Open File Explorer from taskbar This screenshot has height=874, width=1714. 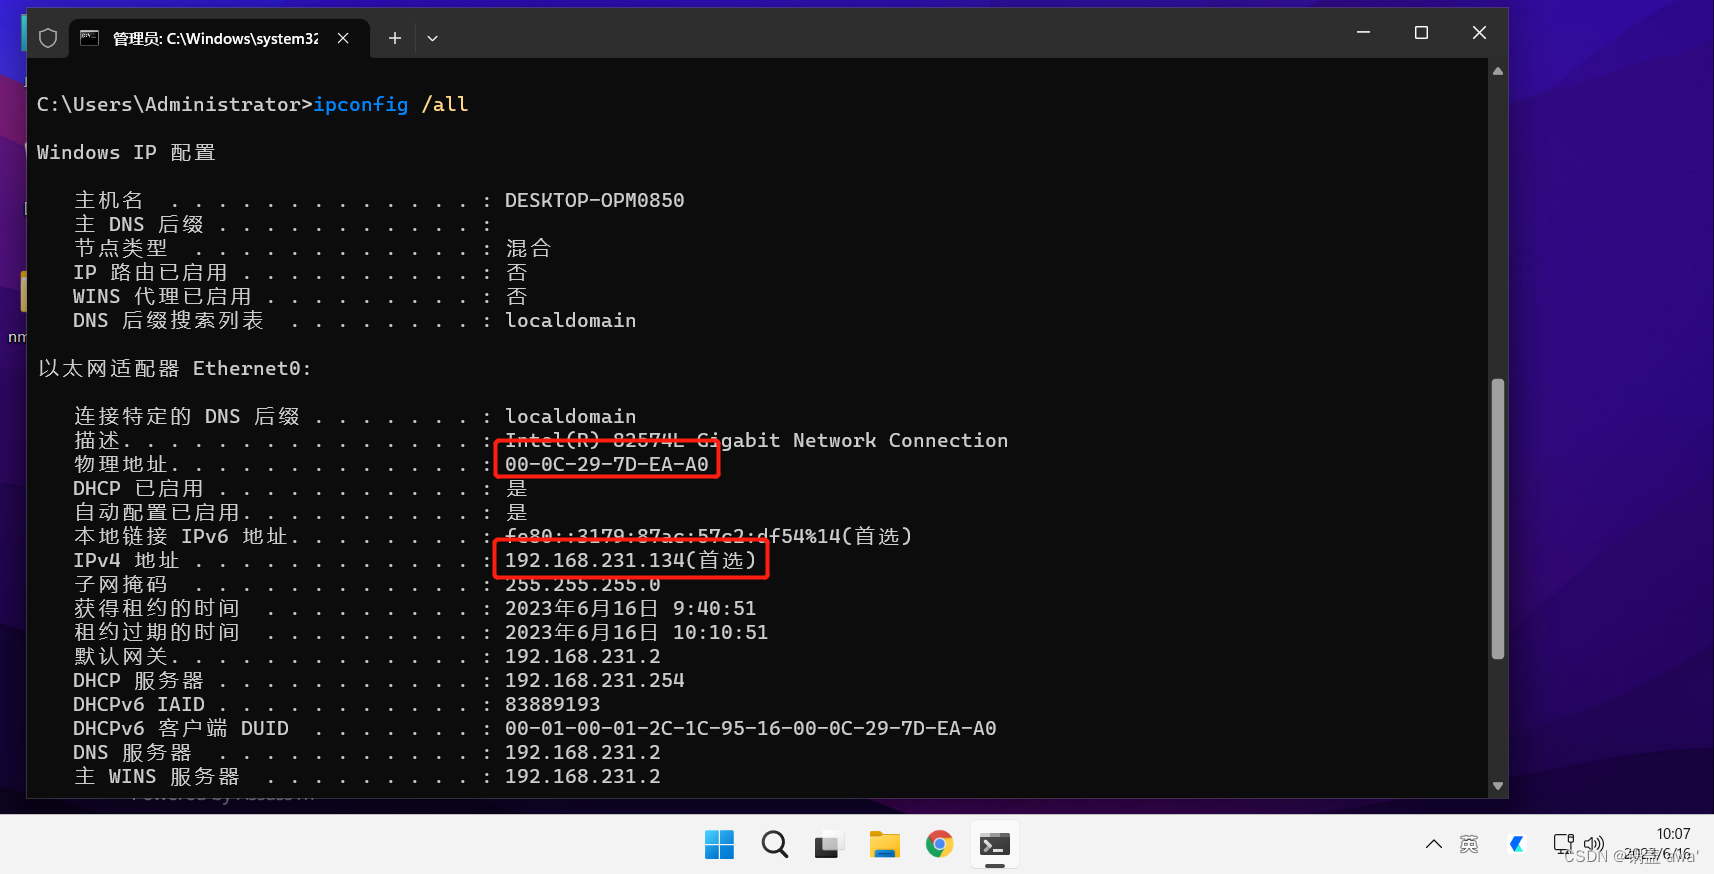pyautogui.click(x=884, y=845)
